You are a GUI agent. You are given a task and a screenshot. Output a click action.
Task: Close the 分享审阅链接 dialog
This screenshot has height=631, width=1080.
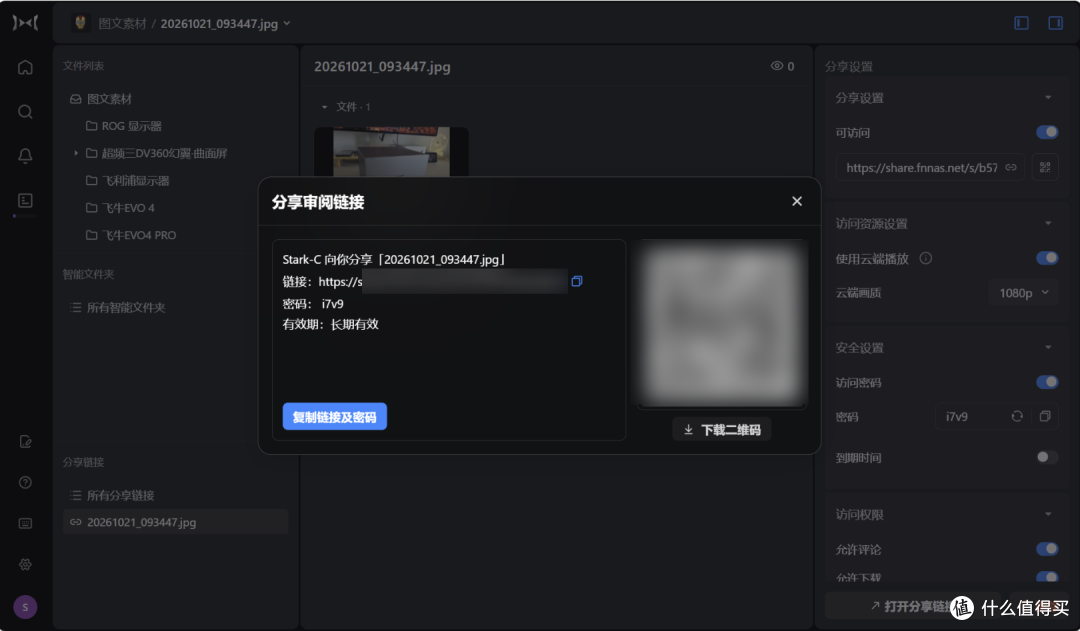[x=797, y=201]
